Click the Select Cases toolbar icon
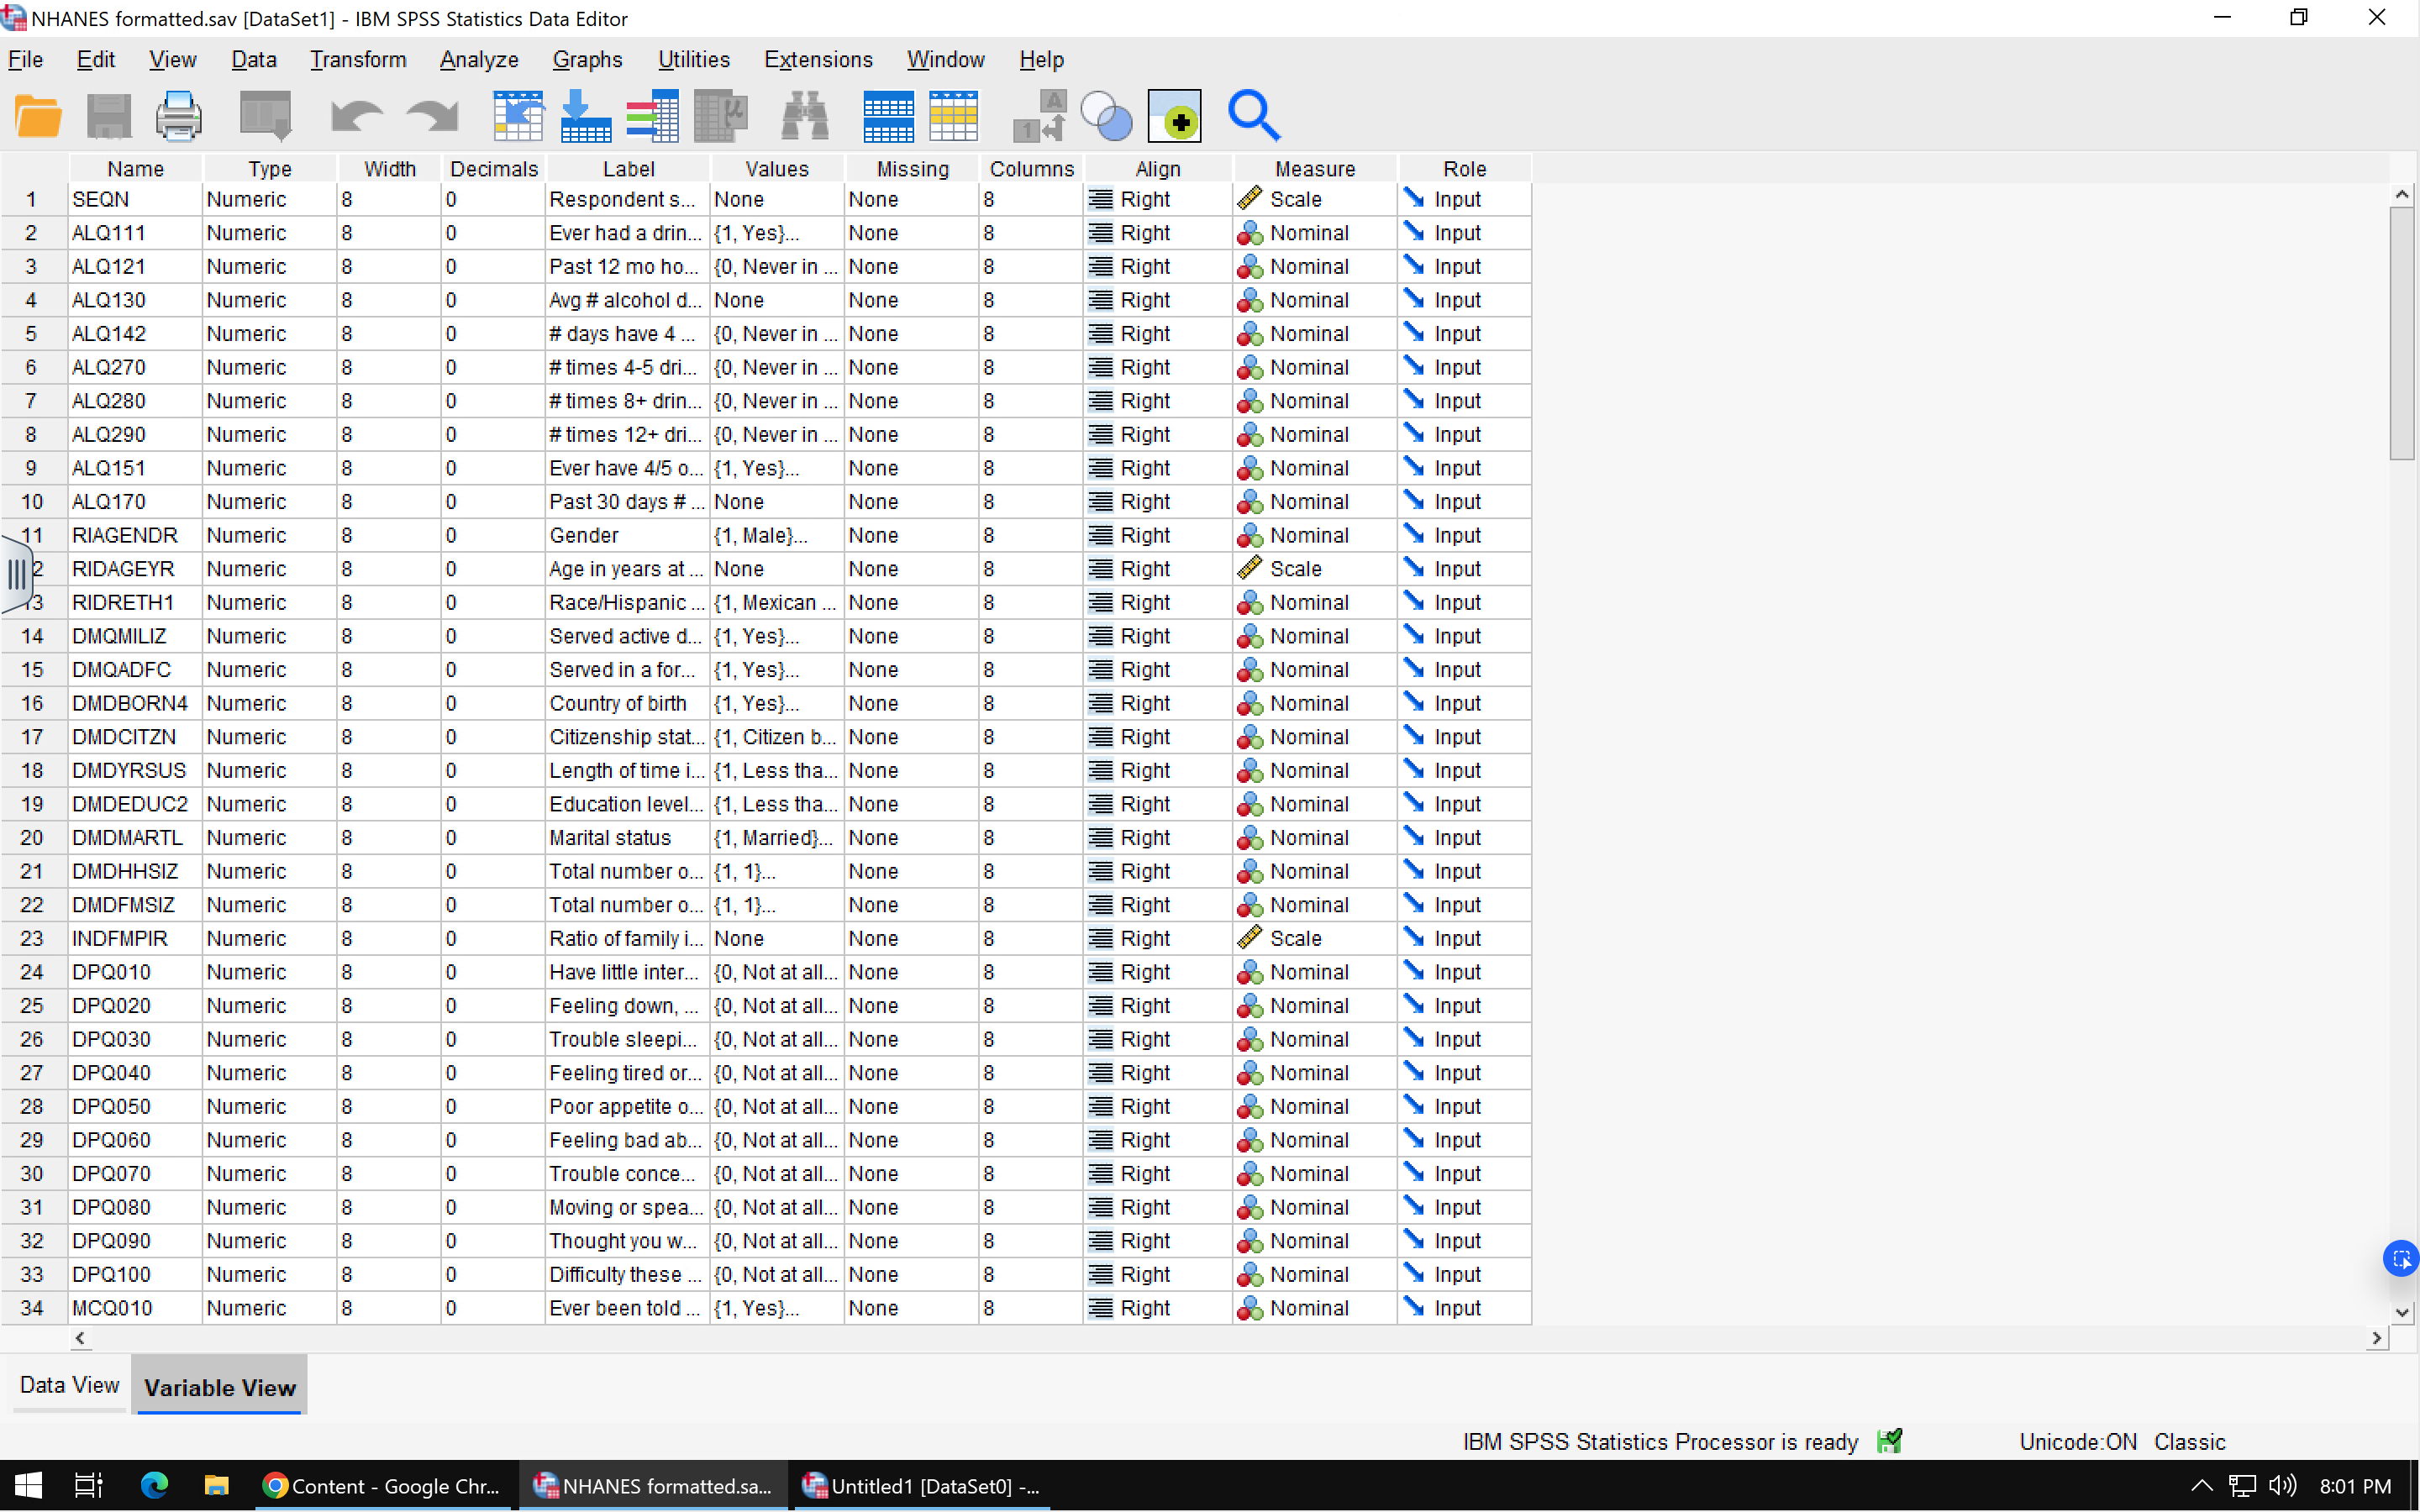The width and height of the screenshot is (2420, 1512). [953, 117]
